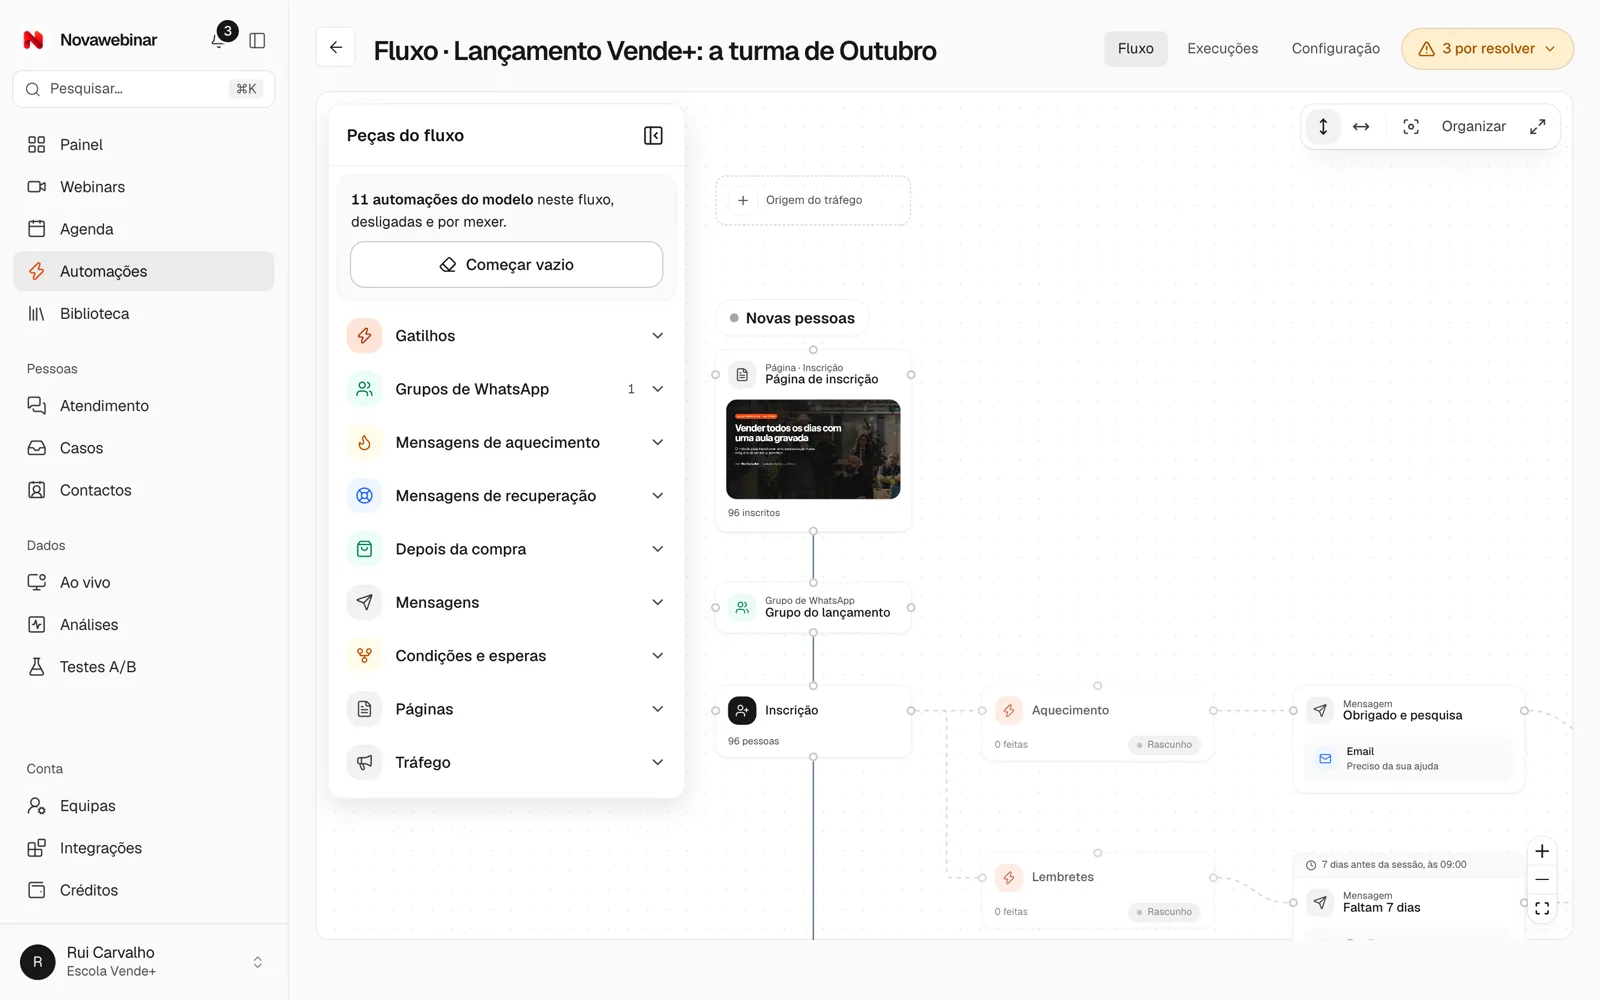Select vertical layout direction icon

1323,126
